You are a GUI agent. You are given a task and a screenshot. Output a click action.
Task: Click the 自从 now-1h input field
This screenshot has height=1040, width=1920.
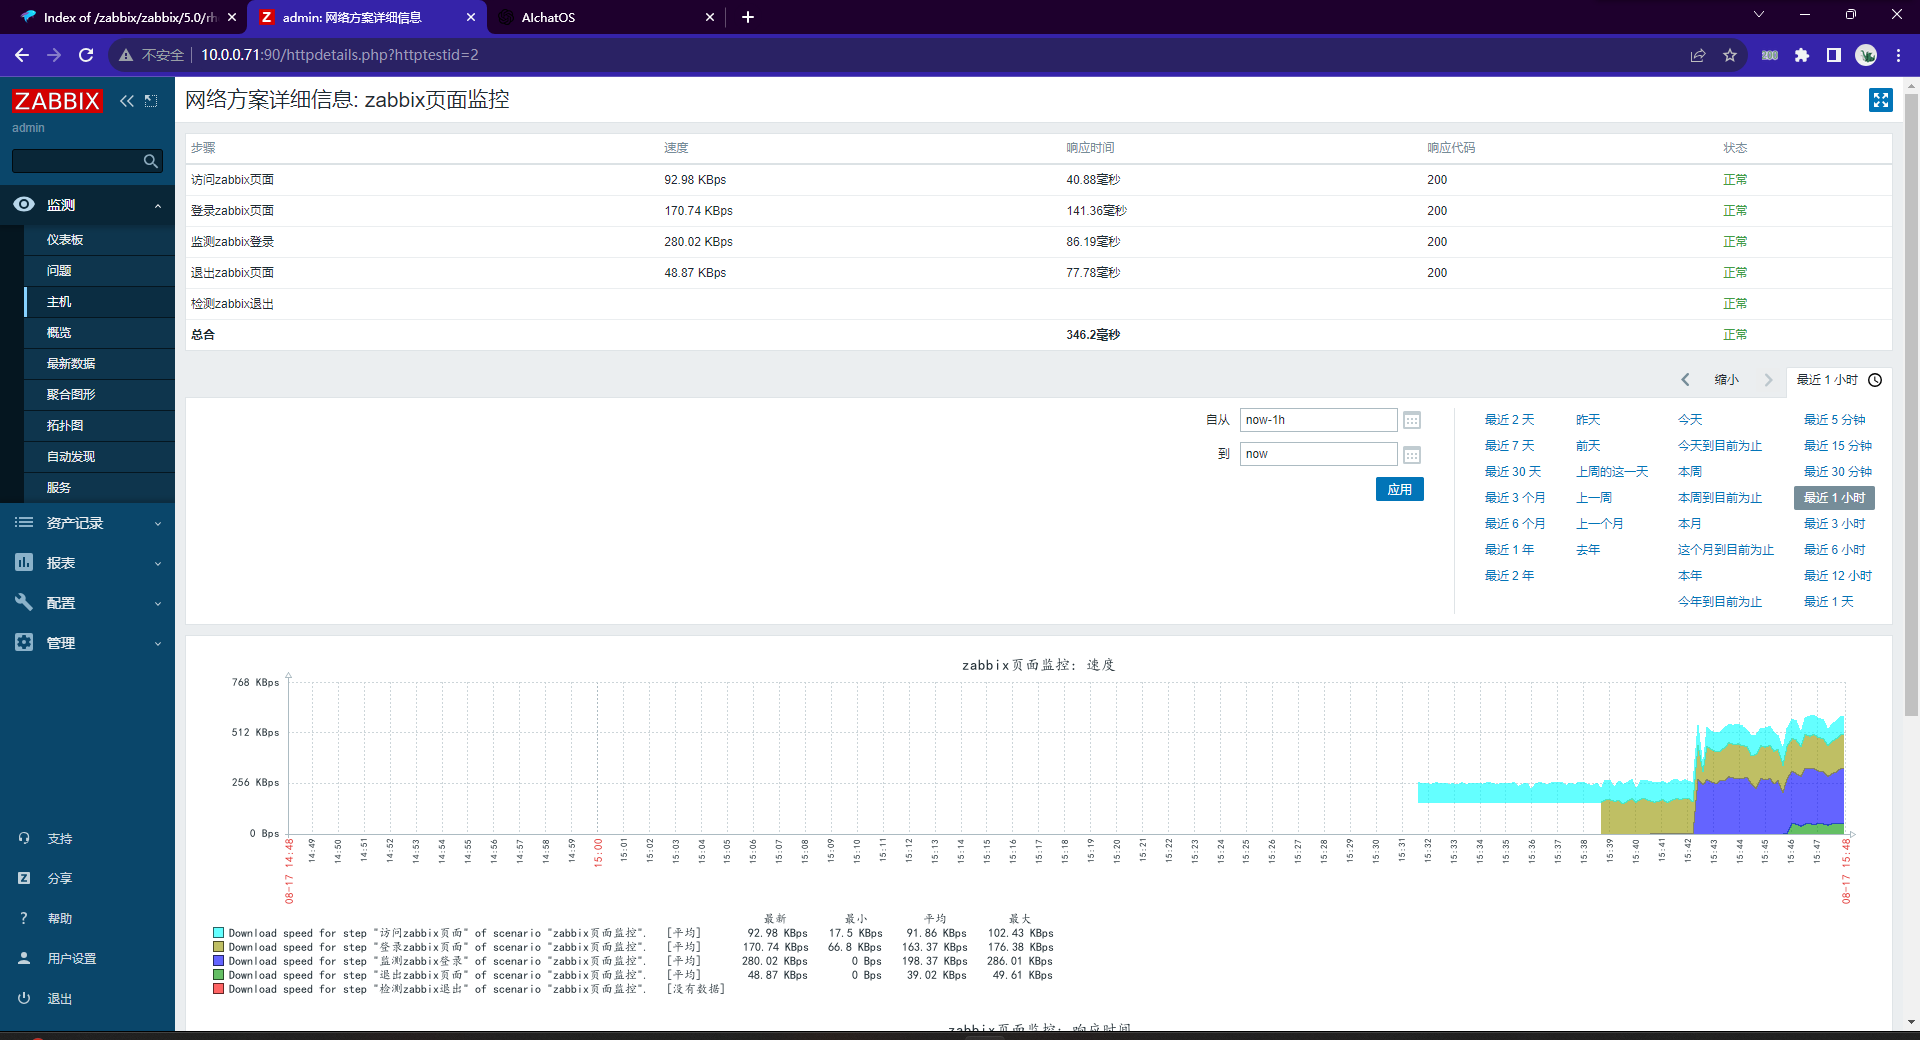pos(1318,420)
